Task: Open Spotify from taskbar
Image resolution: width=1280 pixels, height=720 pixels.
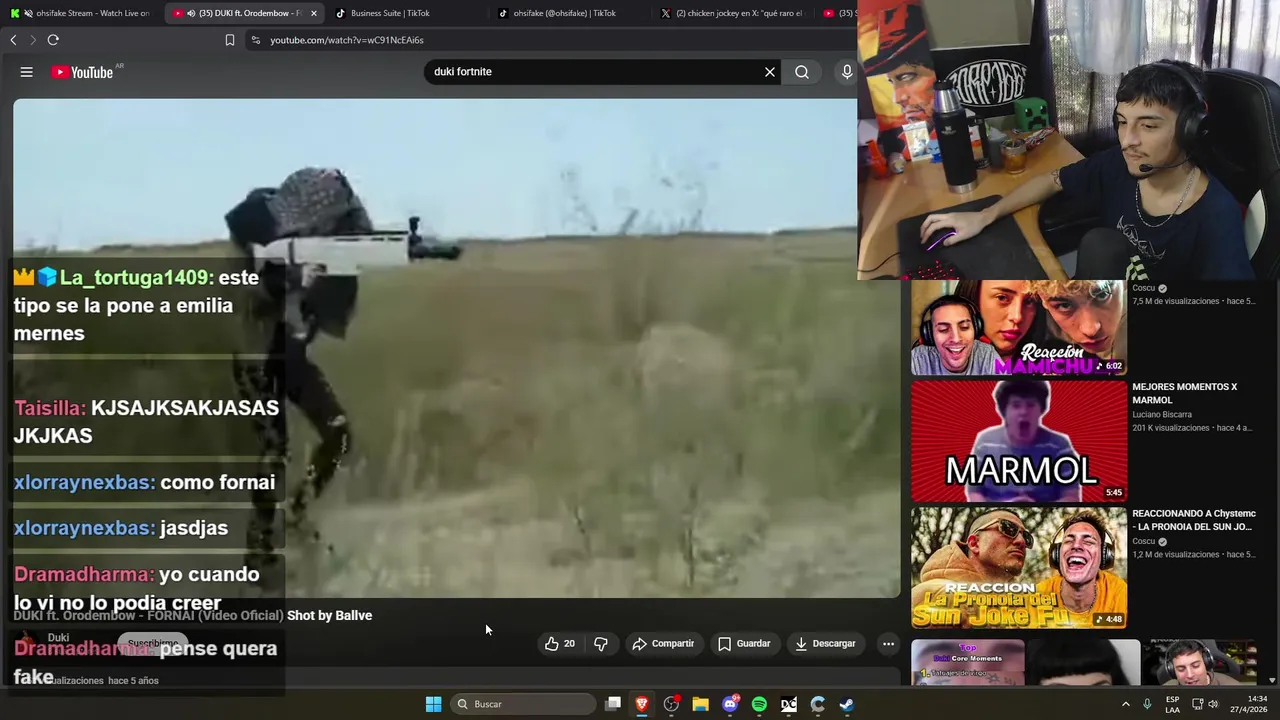Action: point(759,704)
